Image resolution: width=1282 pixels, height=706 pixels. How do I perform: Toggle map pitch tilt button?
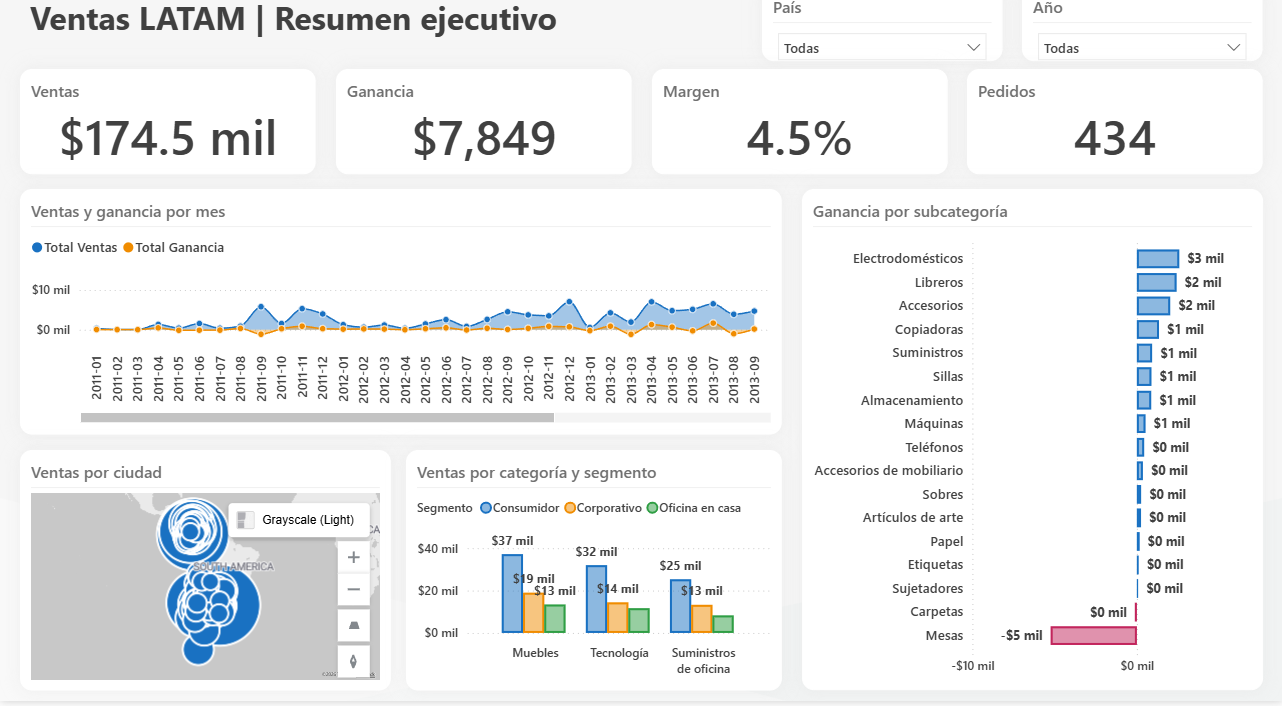[x=353, y=625]
